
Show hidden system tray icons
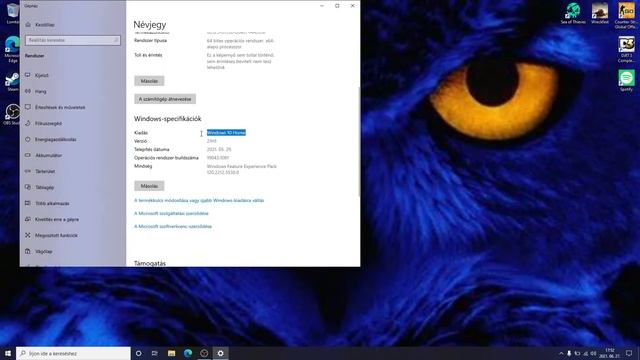(561, 353)
